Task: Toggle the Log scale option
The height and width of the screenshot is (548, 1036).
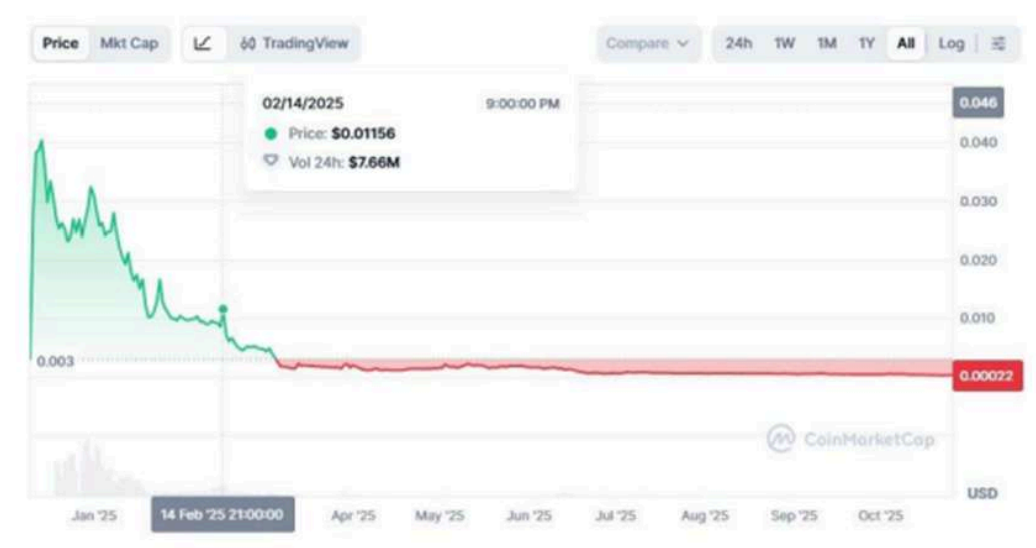Action: click(x=951, y=43)
